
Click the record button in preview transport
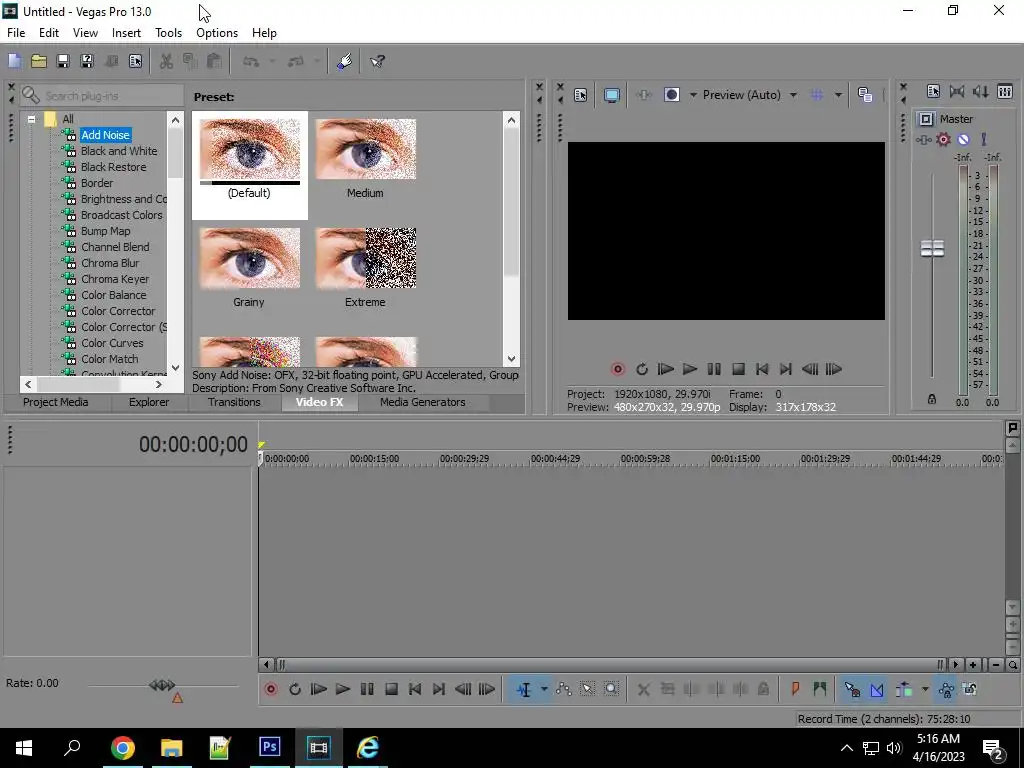coord(617,369)
